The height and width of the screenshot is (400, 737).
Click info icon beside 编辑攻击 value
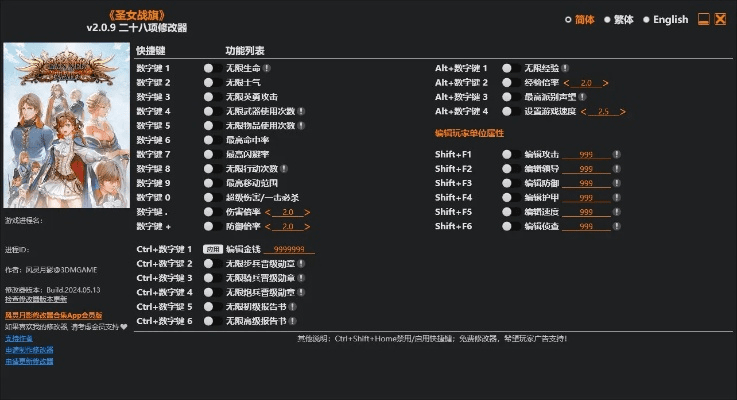point(617,155)
